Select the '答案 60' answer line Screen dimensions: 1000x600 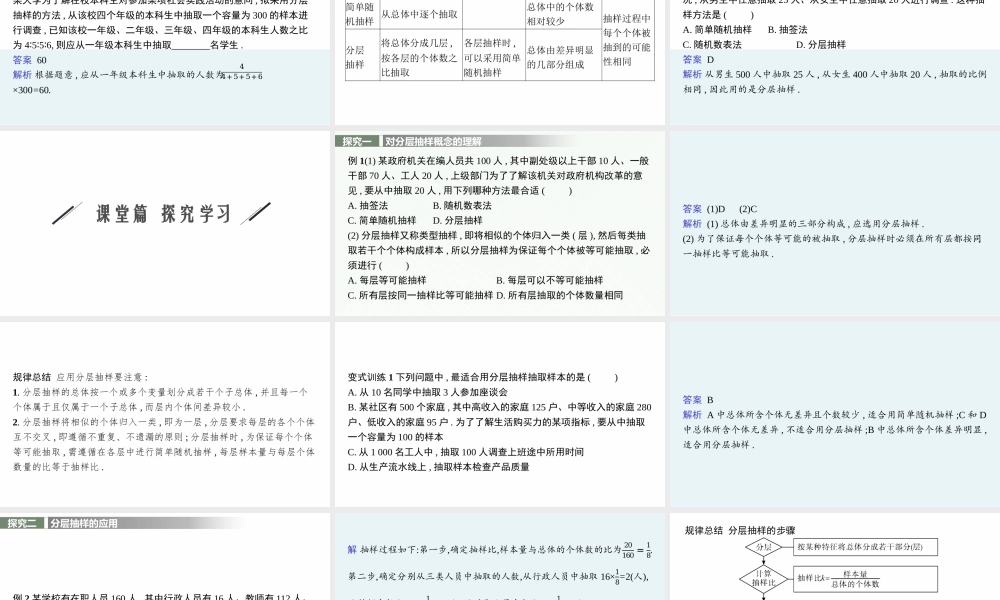[29, 60]
